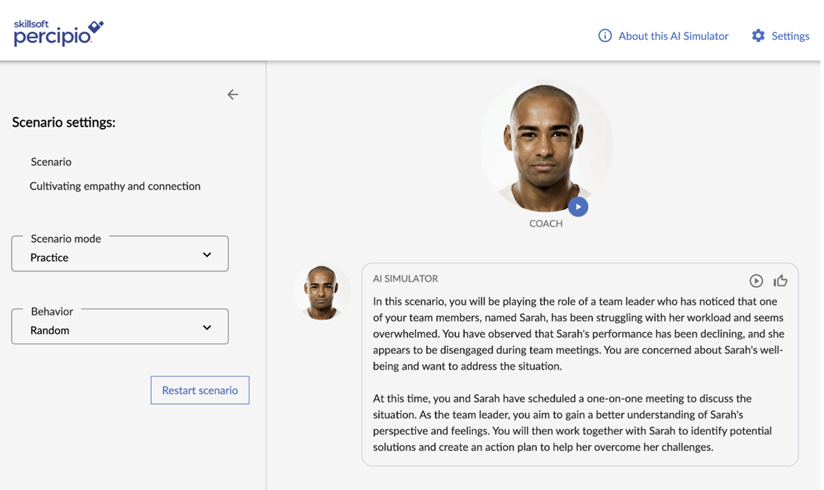Image resolution: width=824 pixels, height=490 pixels.
Task: Select the Cultivating empathy and connection scenario text
Action: pyautogui.click(x=115, y=186)
